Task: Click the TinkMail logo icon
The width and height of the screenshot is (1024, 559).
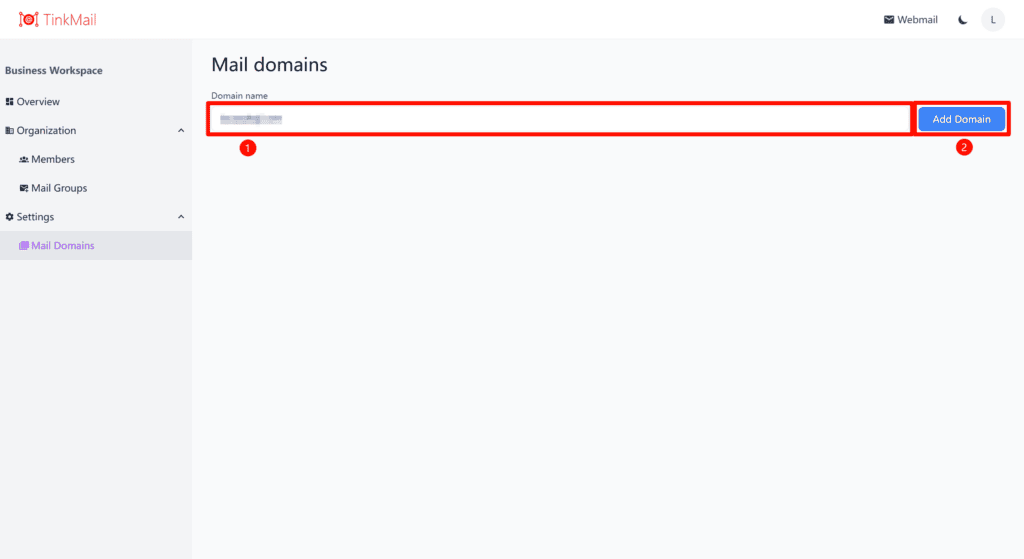Action: pyautogui.click(x=28, y=20)
